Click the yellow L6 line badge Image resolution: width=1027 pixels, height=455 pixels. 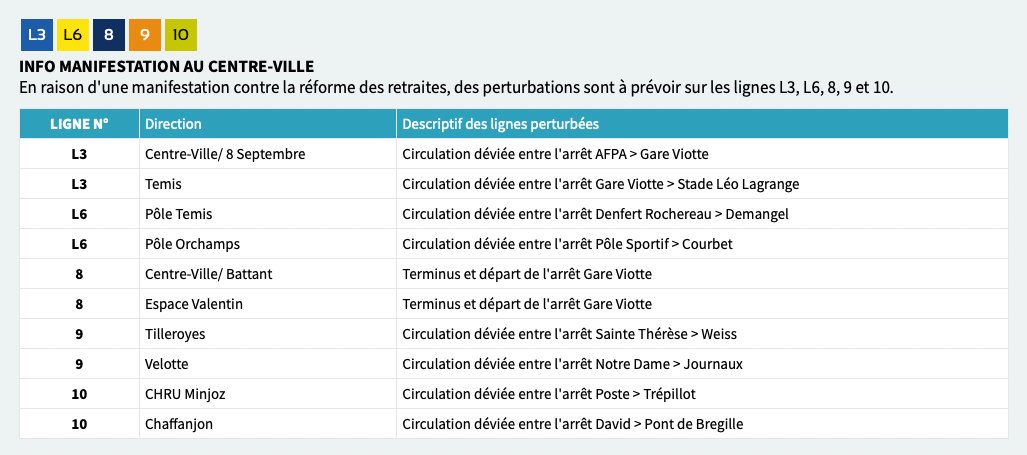coord(73,35)
